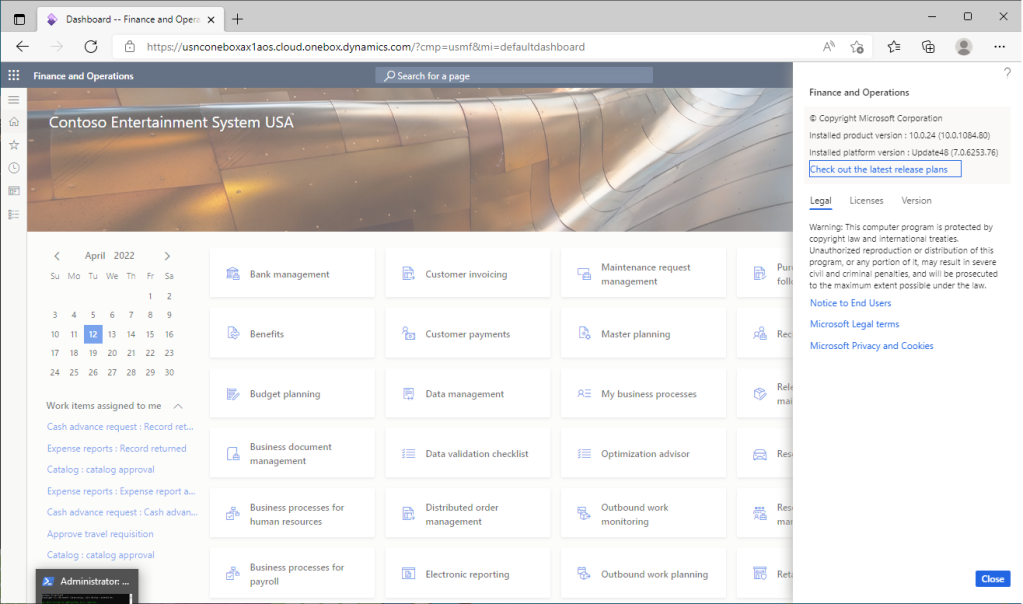Open the Business document management tile
This screenshot has width=1023, height=604.
point(292,454)
